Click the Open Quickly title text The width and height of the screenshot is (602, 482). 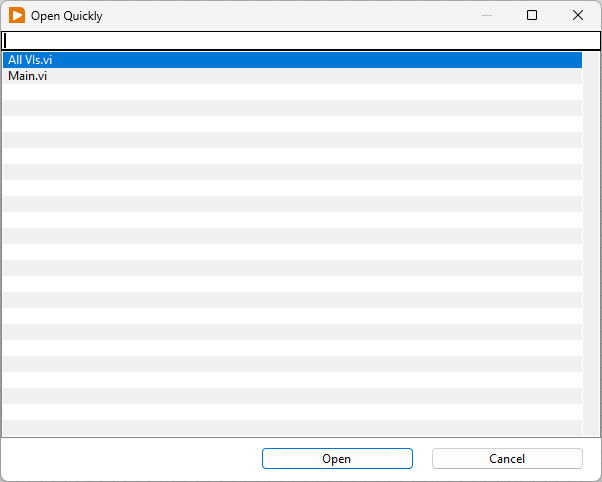pos(66,16)
